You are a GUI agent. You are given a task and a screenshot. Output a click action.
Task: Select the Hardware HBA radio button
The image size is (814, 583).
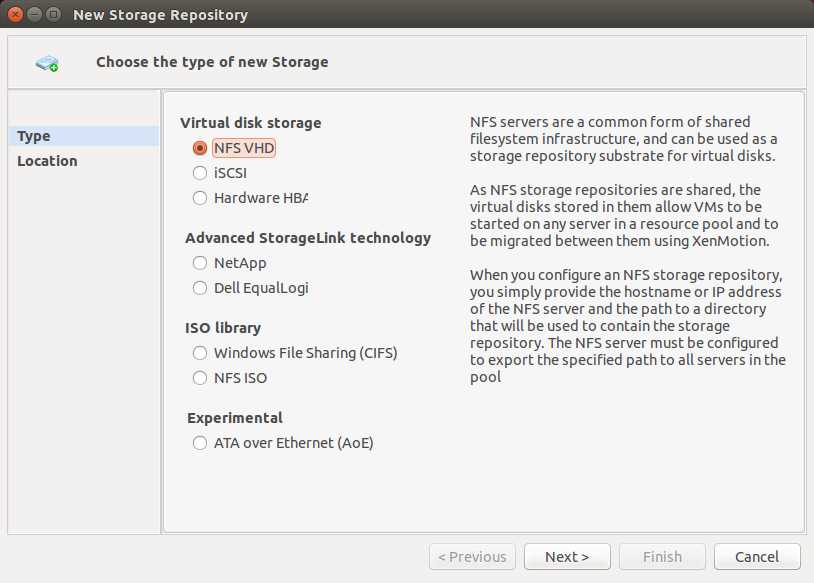tap(200, 198)
